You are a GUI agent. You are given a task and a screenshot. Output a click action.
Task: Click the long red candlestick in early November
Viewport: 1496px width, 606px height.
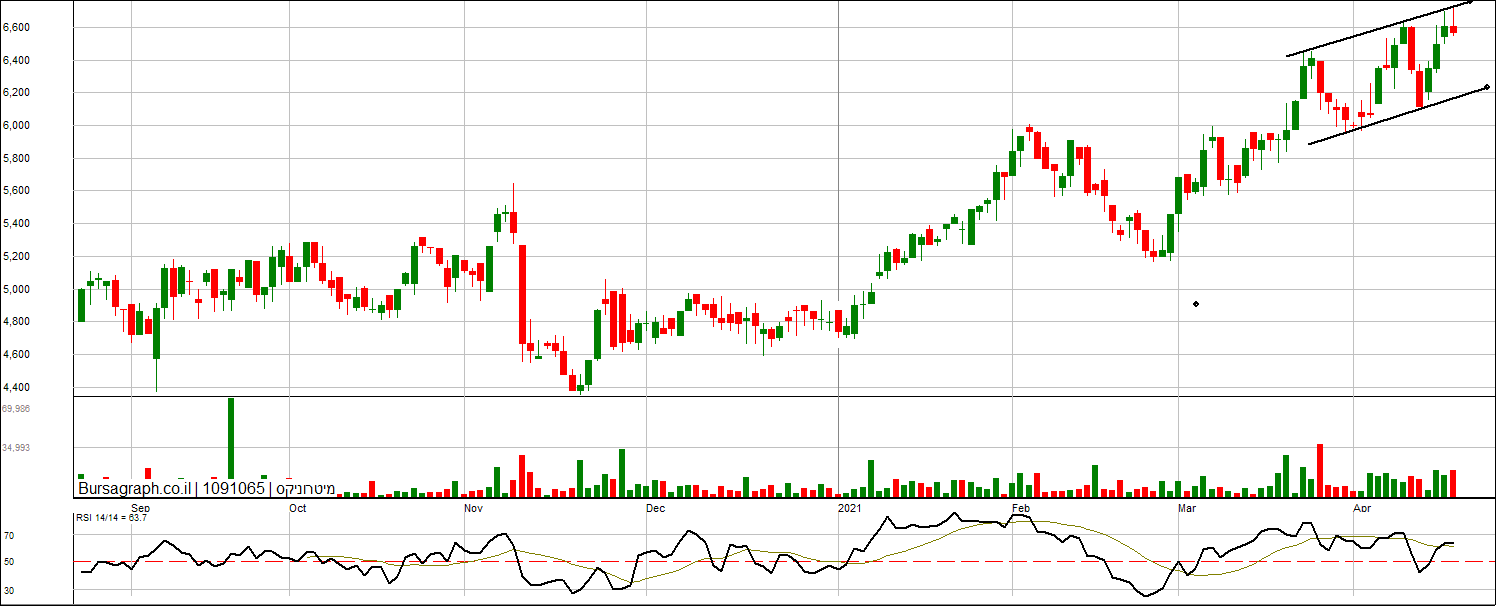(x=523, y=296)
